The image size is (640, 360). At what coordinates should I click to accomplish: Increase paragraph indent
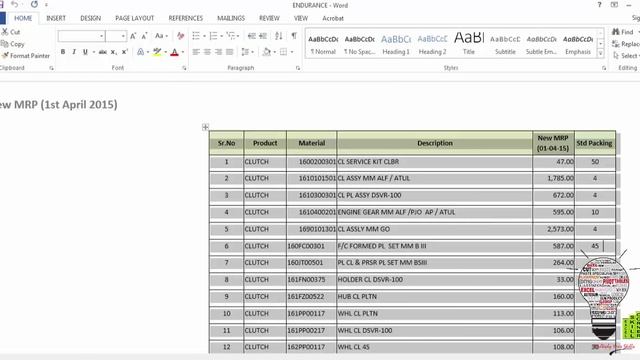(x=263, y=36)
